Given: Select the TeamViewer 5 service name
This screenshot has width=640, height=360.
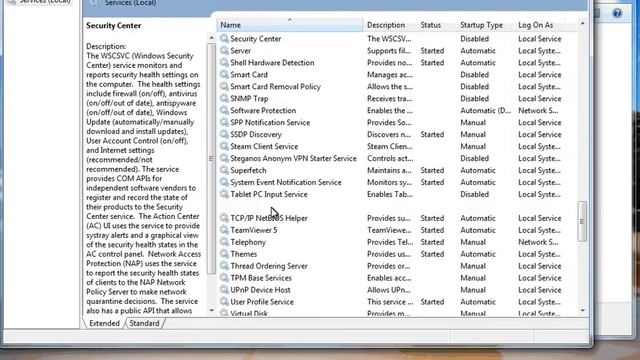Looking at the screenshot, I should 253,230.
